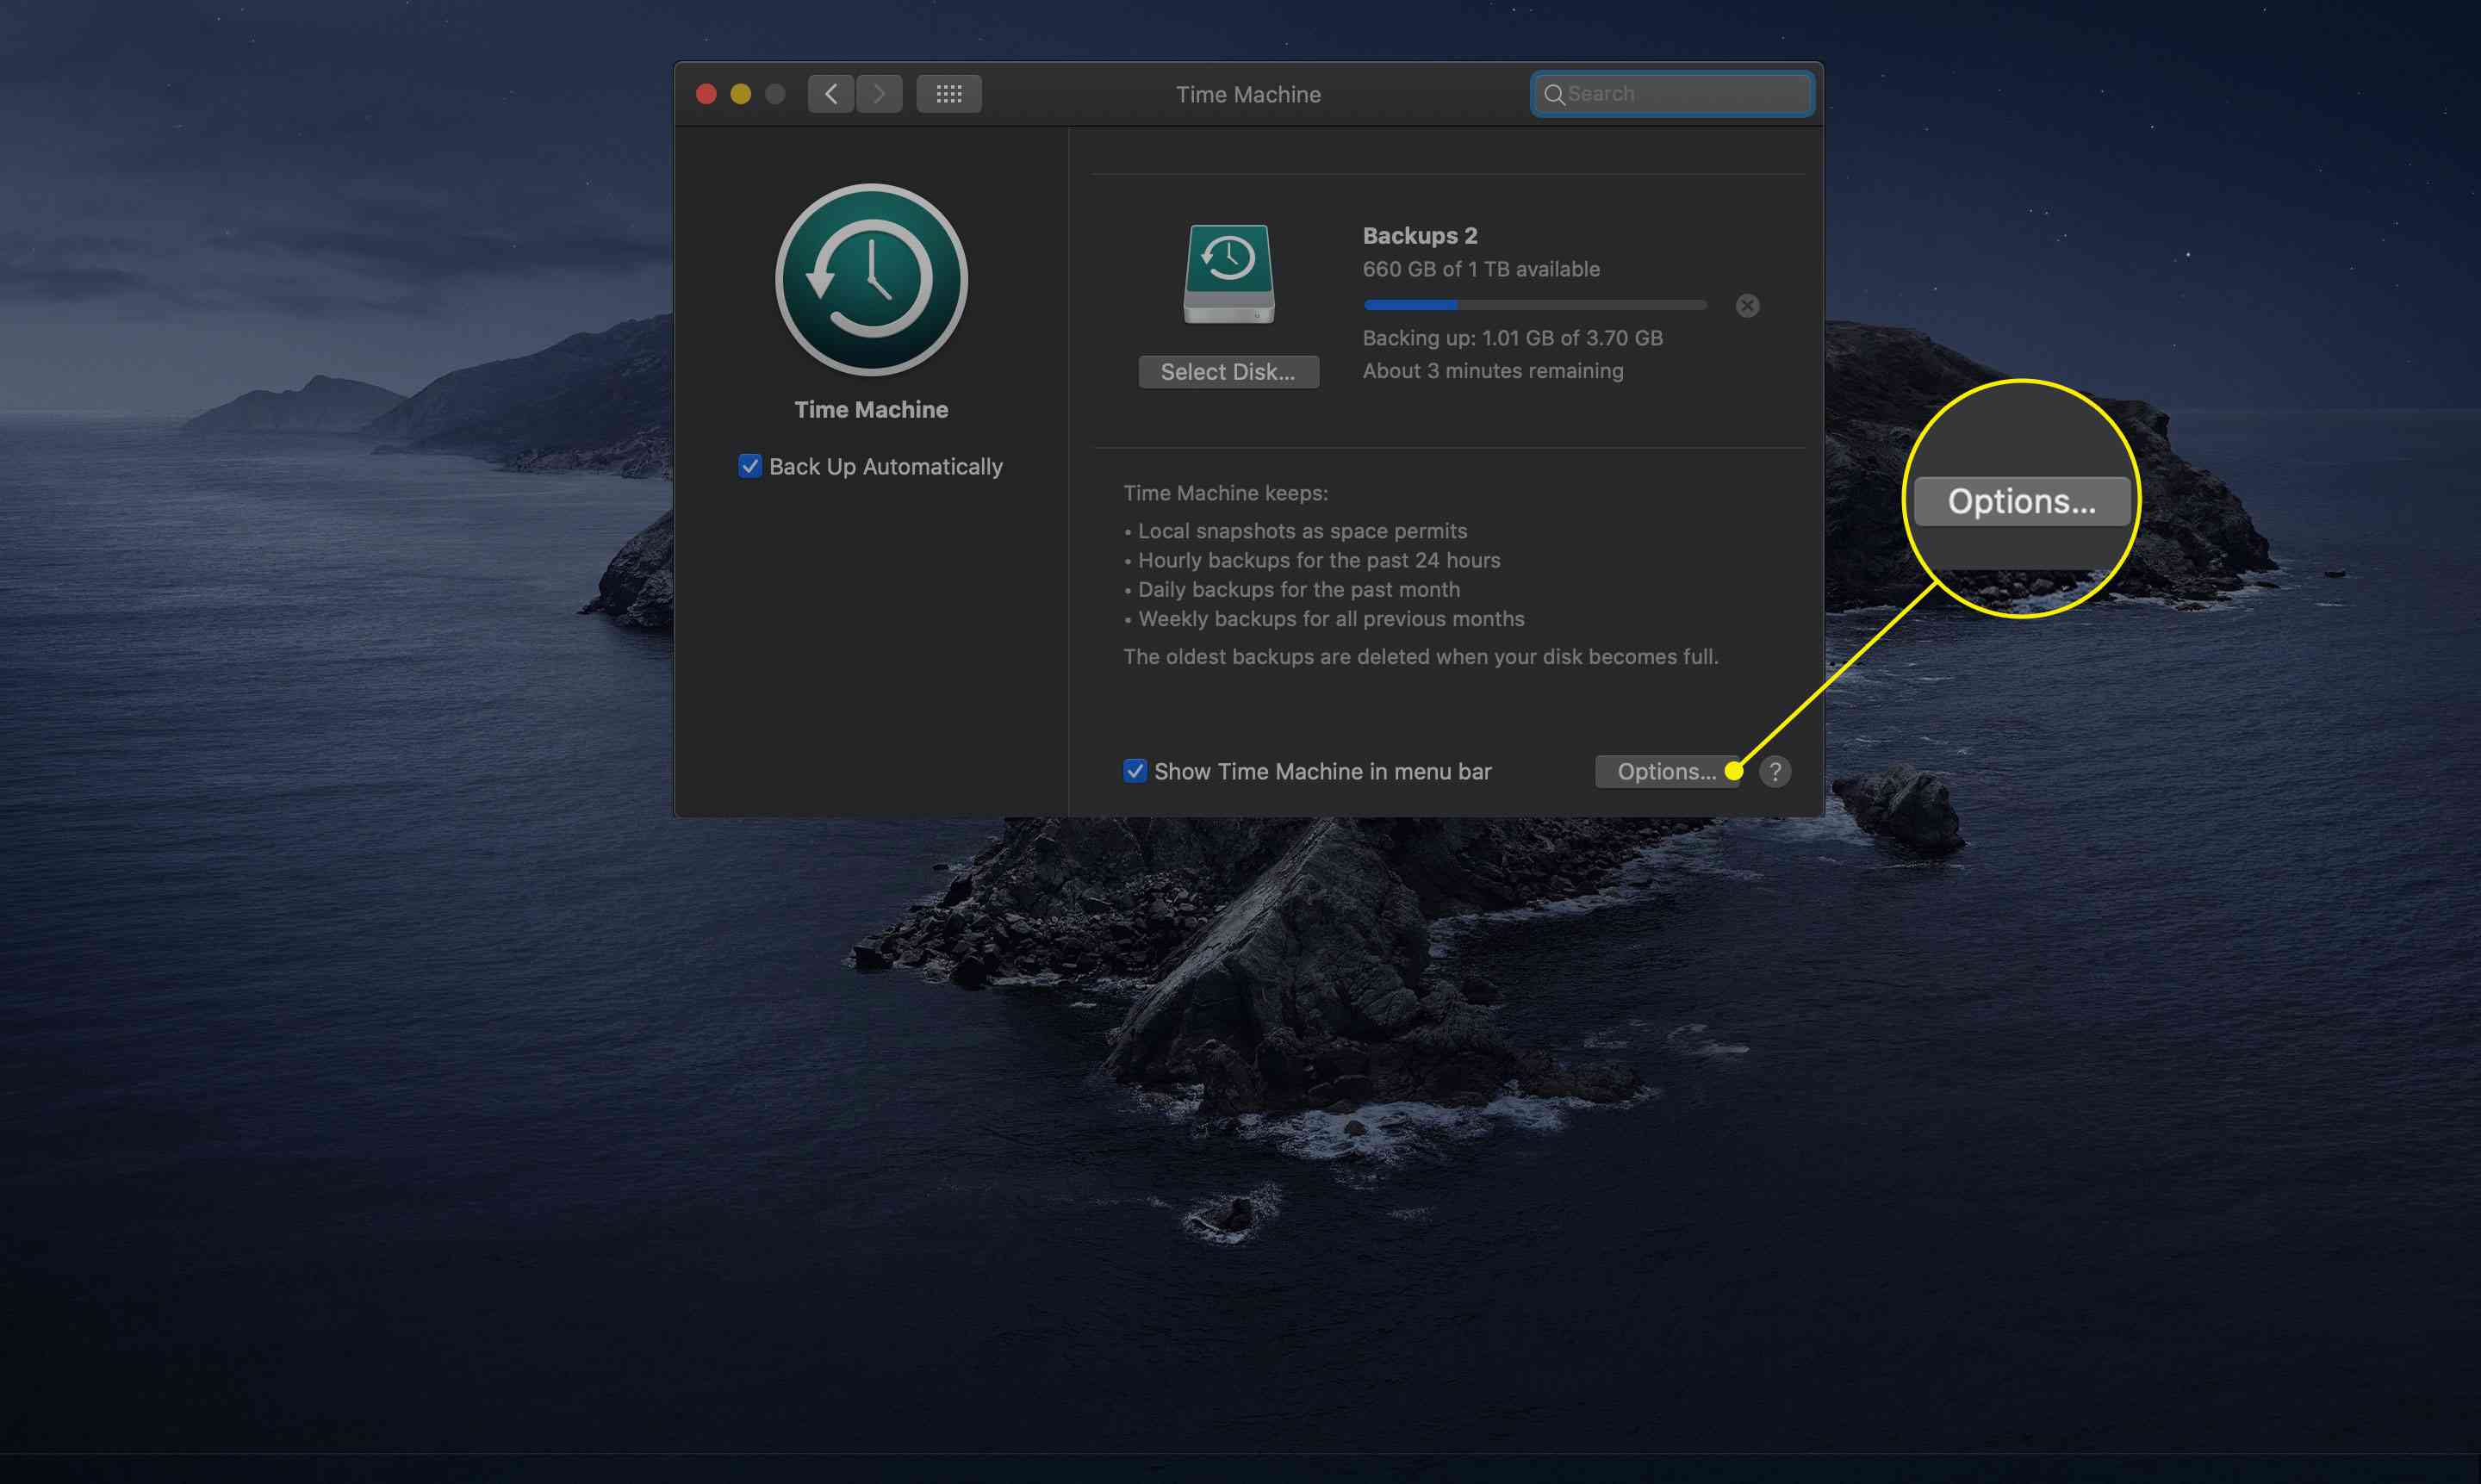The width and height of the screenshot is (2481, 1484).
Task: Click the Options... button in the preferences window
Action: 1667,771
